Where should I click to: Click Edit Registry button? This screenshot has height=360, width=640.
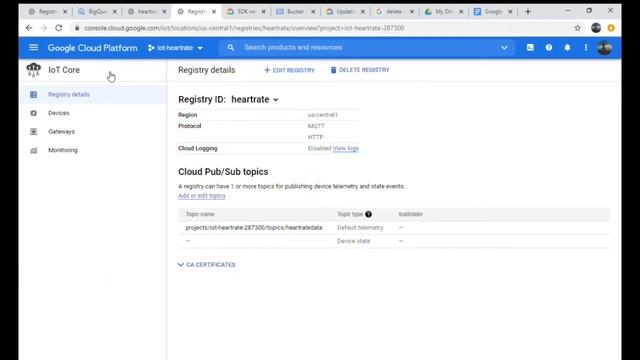pos(289,70)
